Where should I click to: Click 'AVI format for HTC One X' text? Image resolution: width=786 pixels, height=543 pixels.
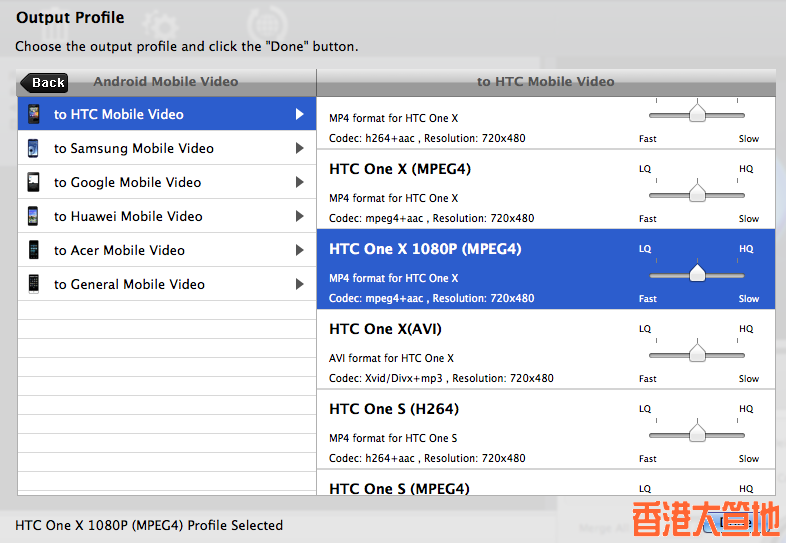click(391, 358)
